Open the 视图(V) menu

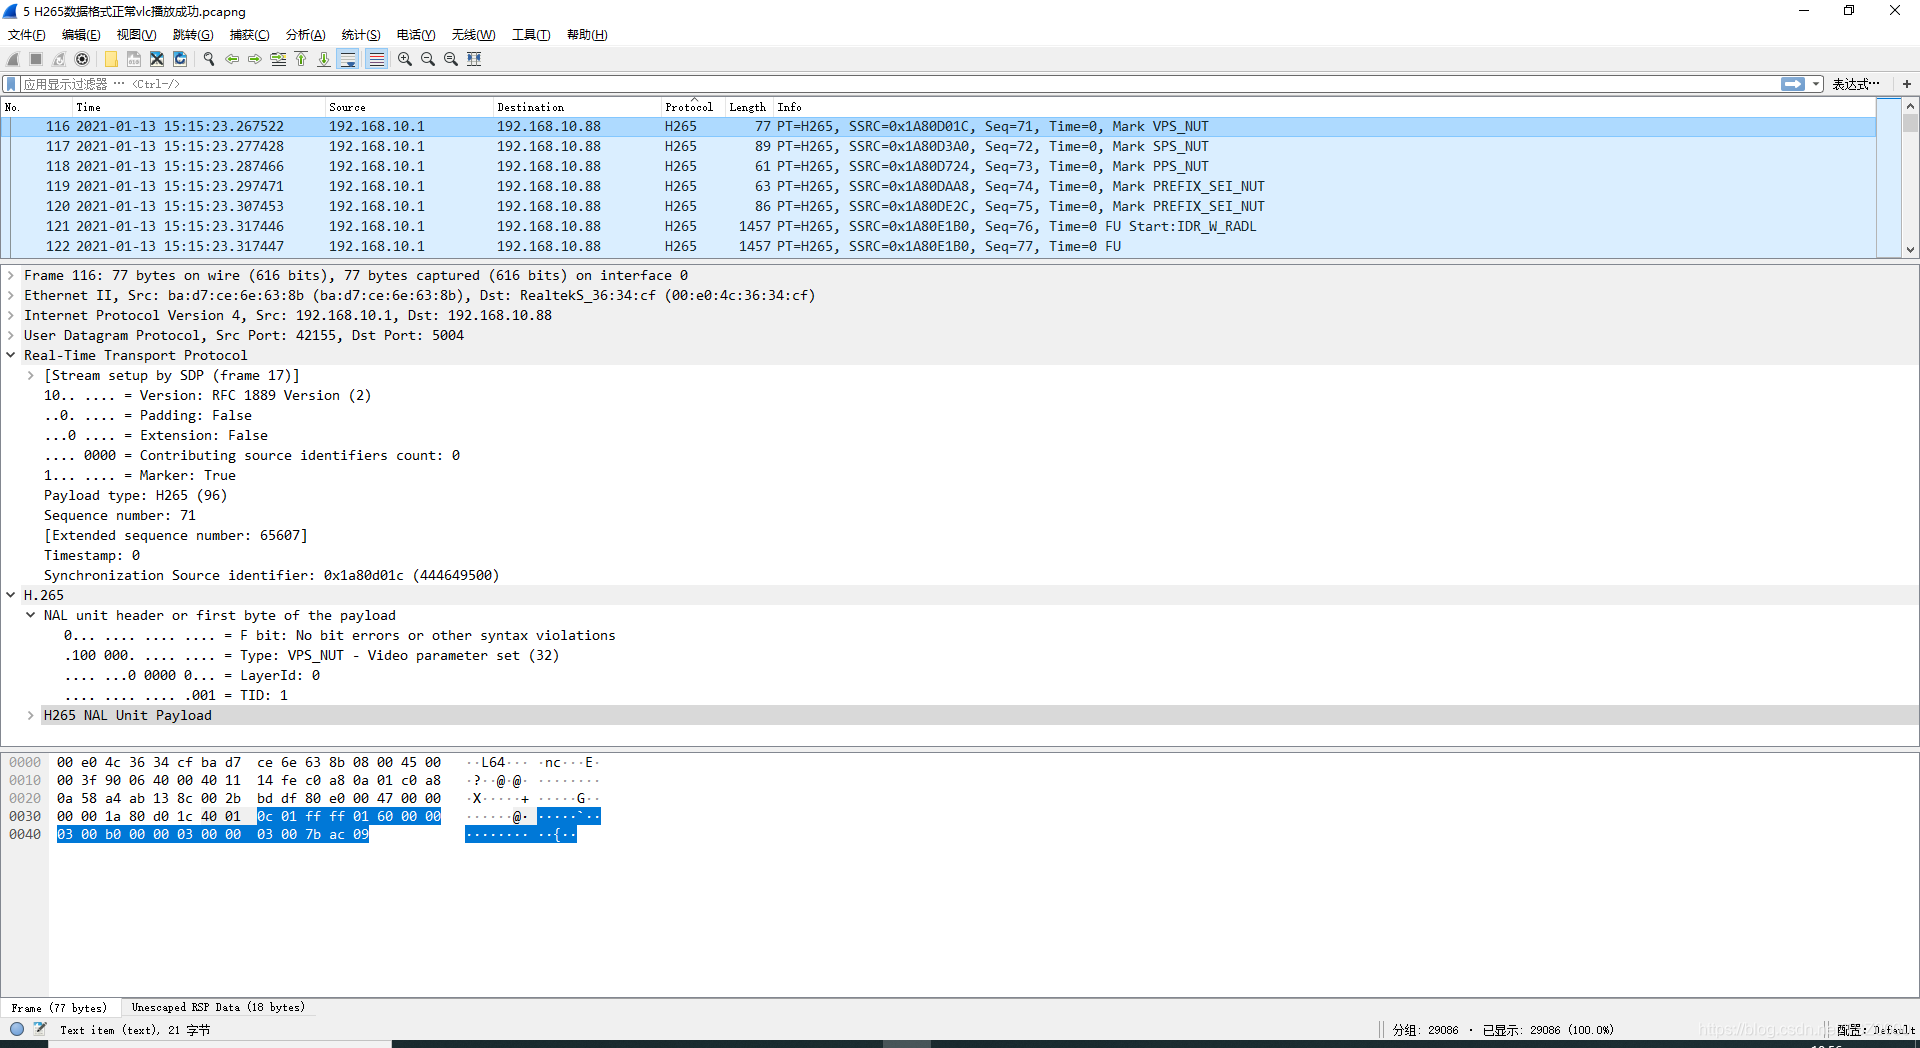click(136, 35)
